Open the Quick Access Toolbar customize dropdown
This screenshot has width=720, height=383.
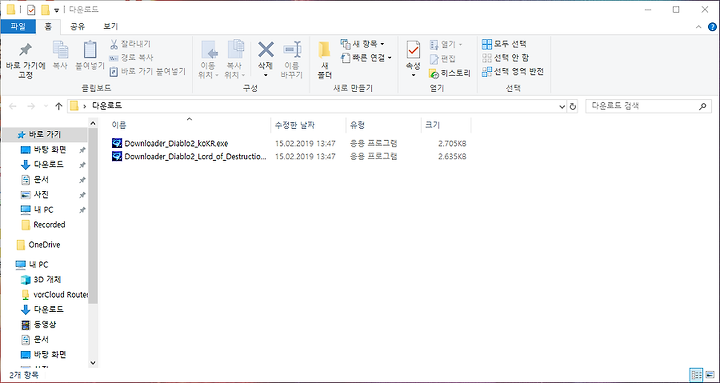click(x=56, y=10)
